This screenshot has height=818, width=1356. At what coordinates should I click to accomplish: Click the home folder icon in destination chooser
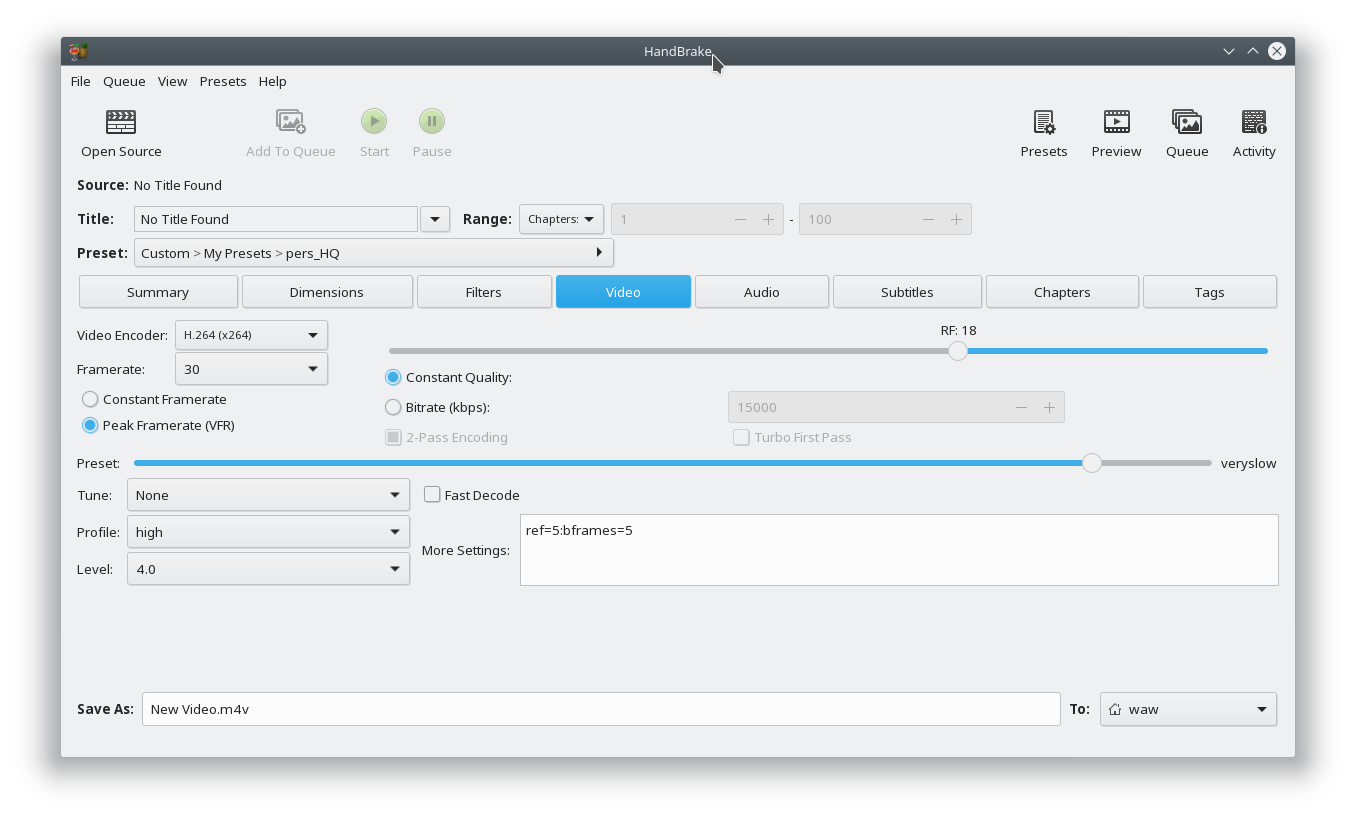click(x=1115, y=709)
